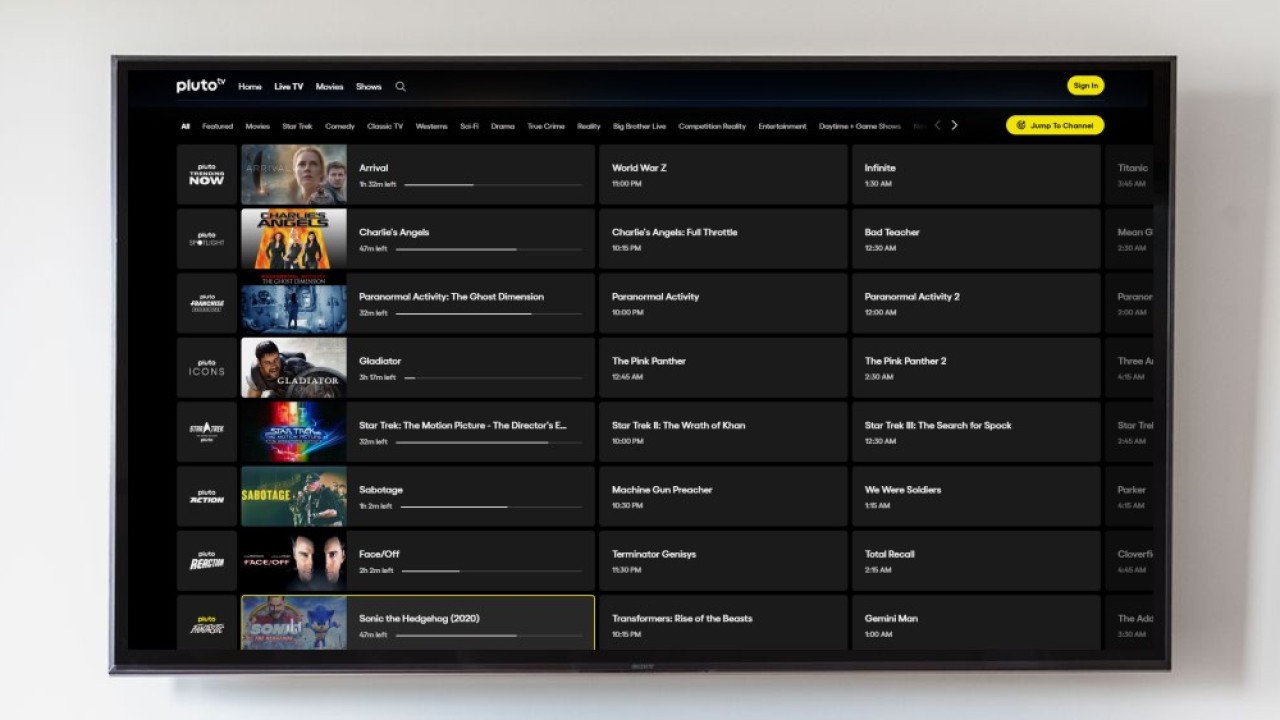1280x720 pixels.
Task: Open Movies in top navigation
Action: pos(330,87)
